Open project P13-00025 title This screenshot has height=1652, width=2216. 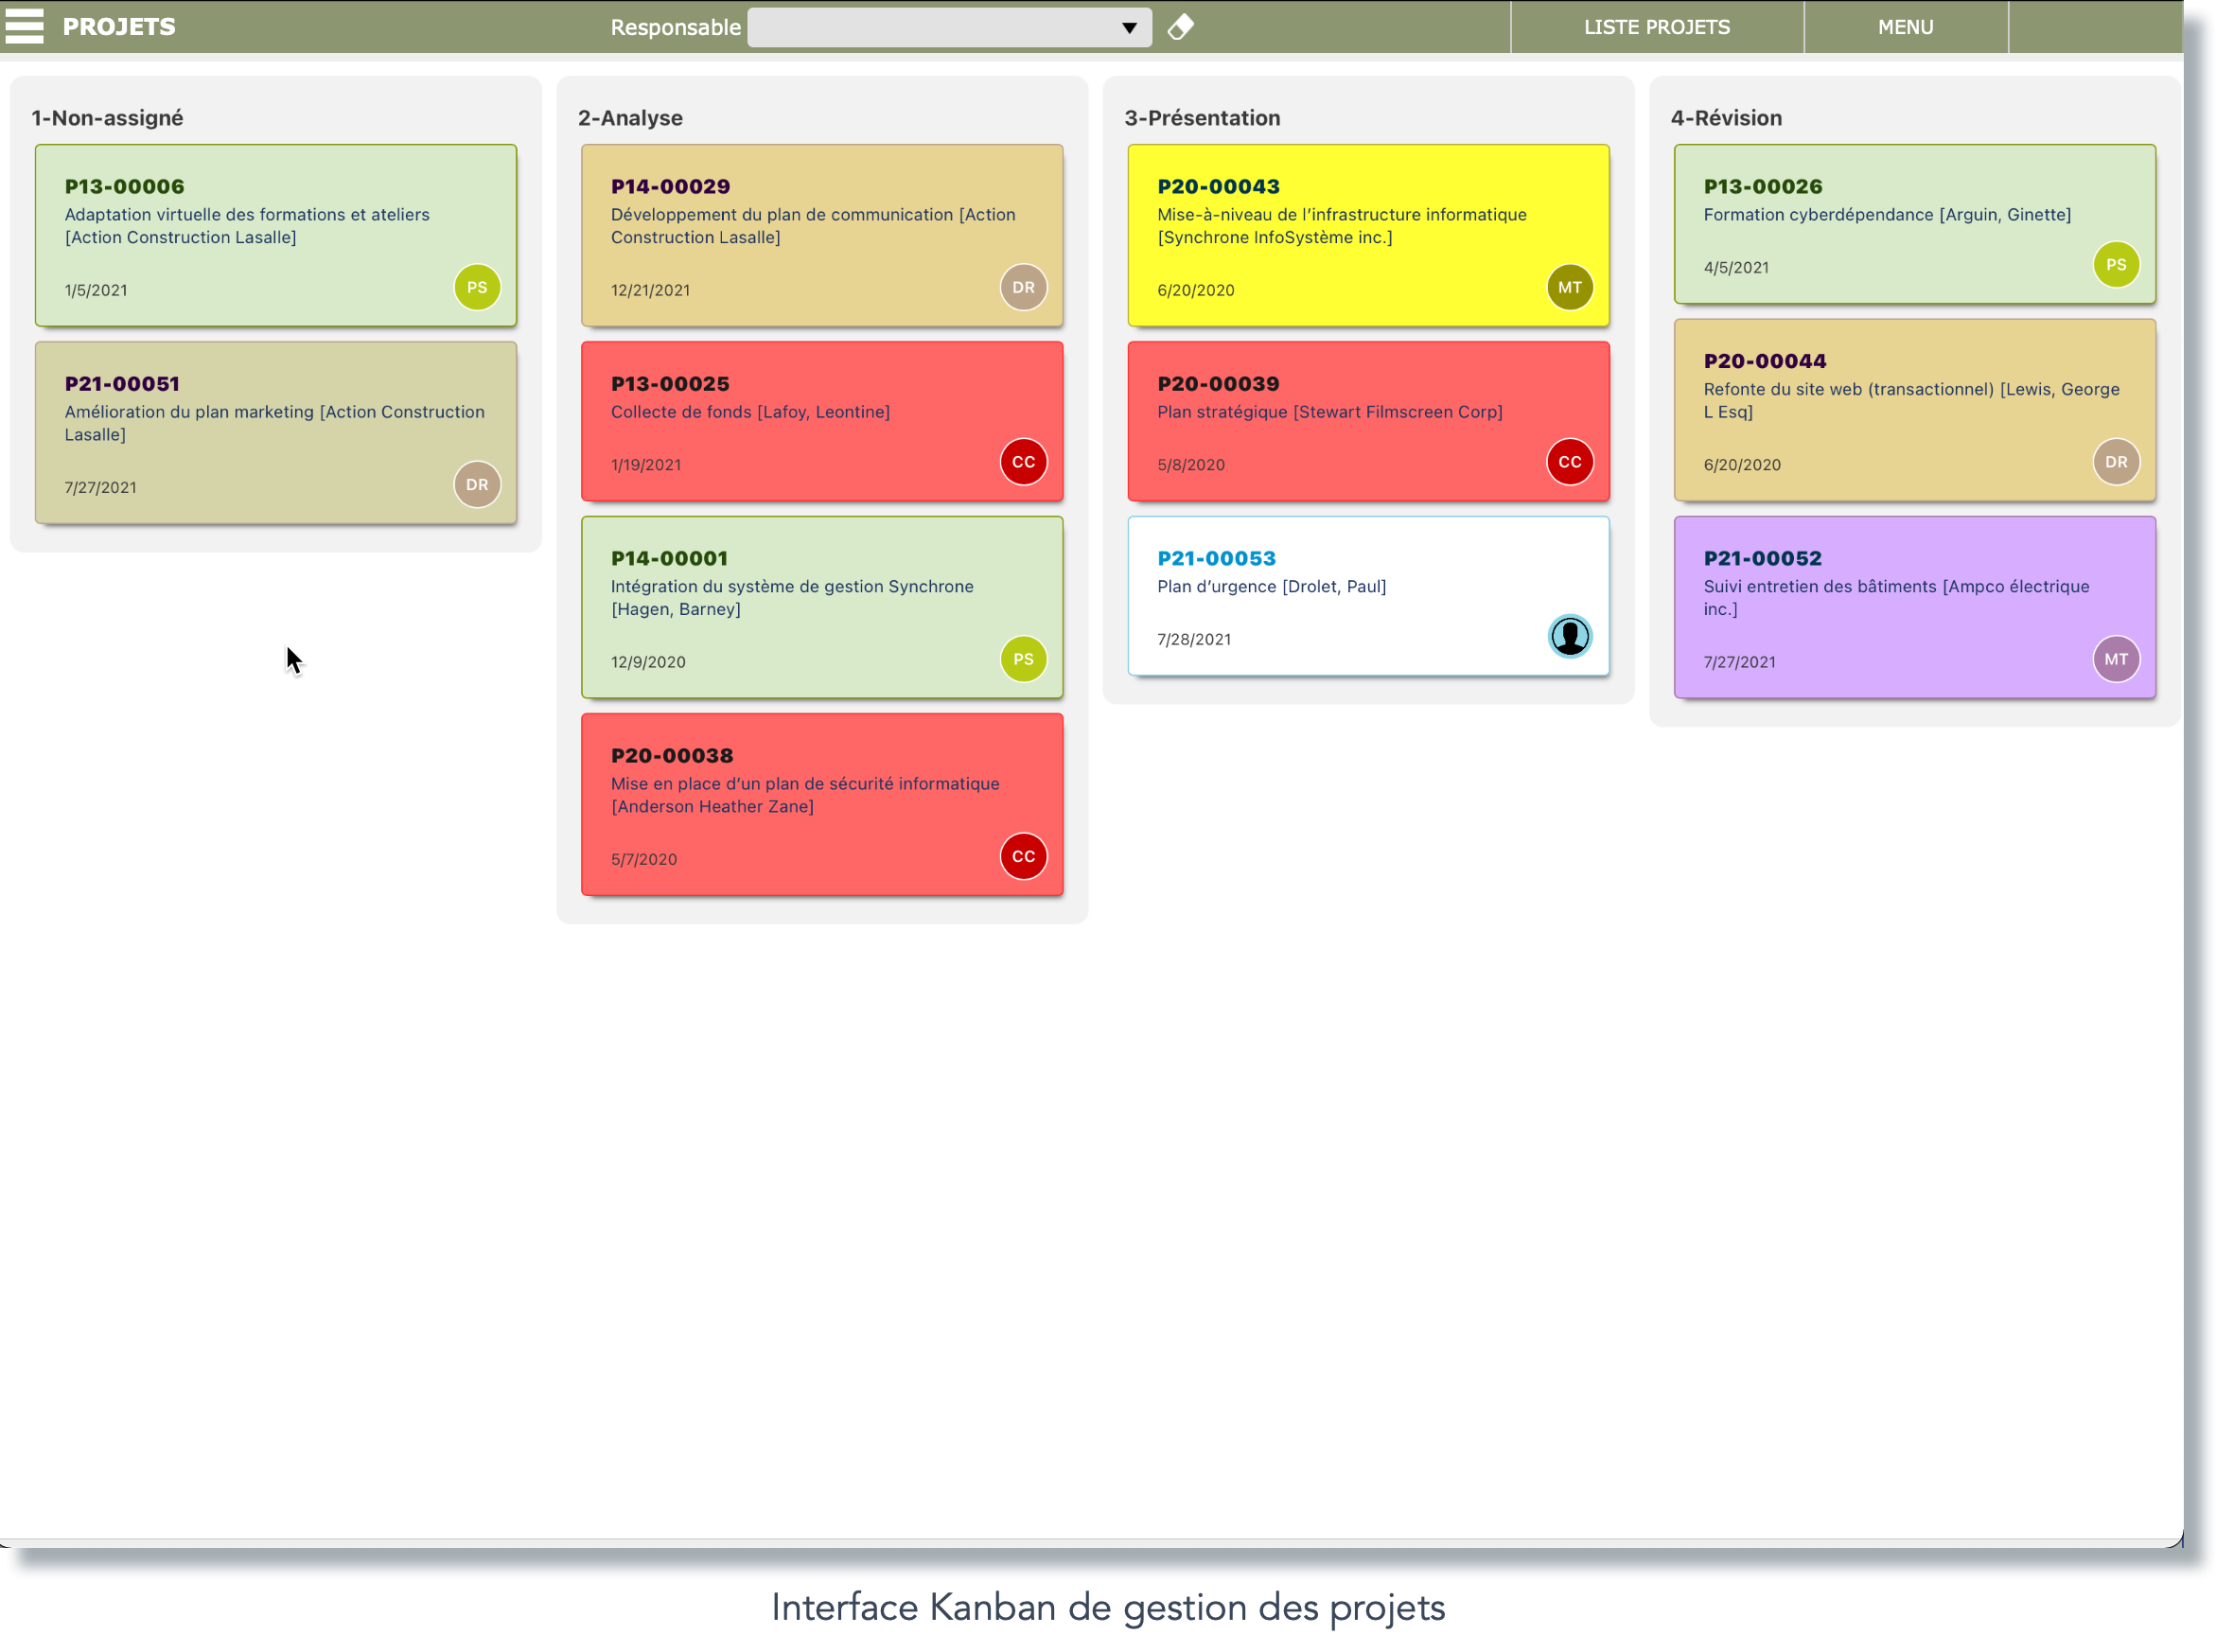670,383
